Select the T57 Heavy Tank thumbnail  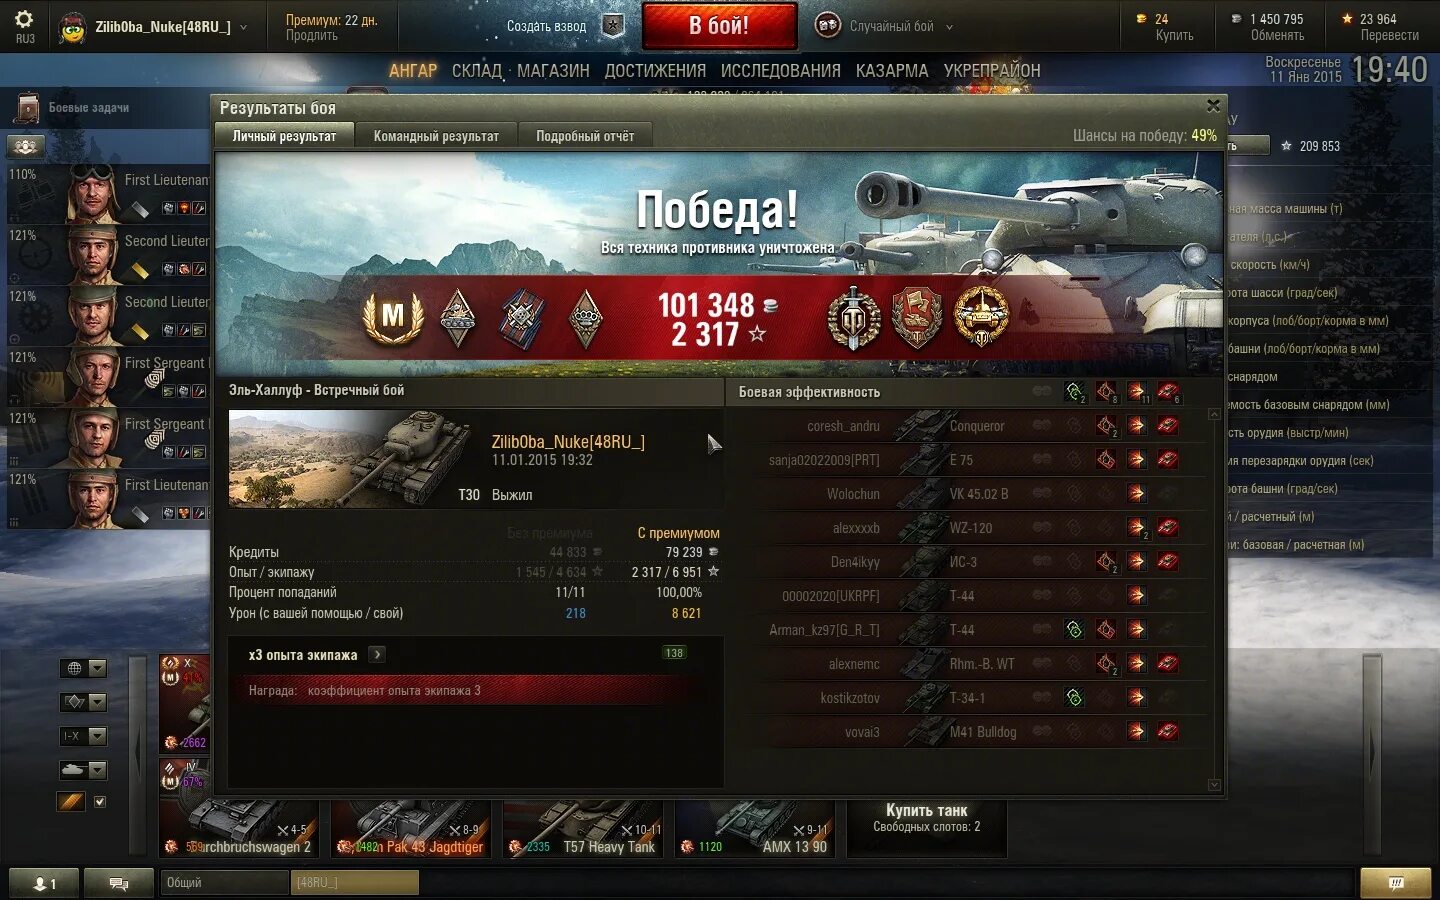coord(586,828)
